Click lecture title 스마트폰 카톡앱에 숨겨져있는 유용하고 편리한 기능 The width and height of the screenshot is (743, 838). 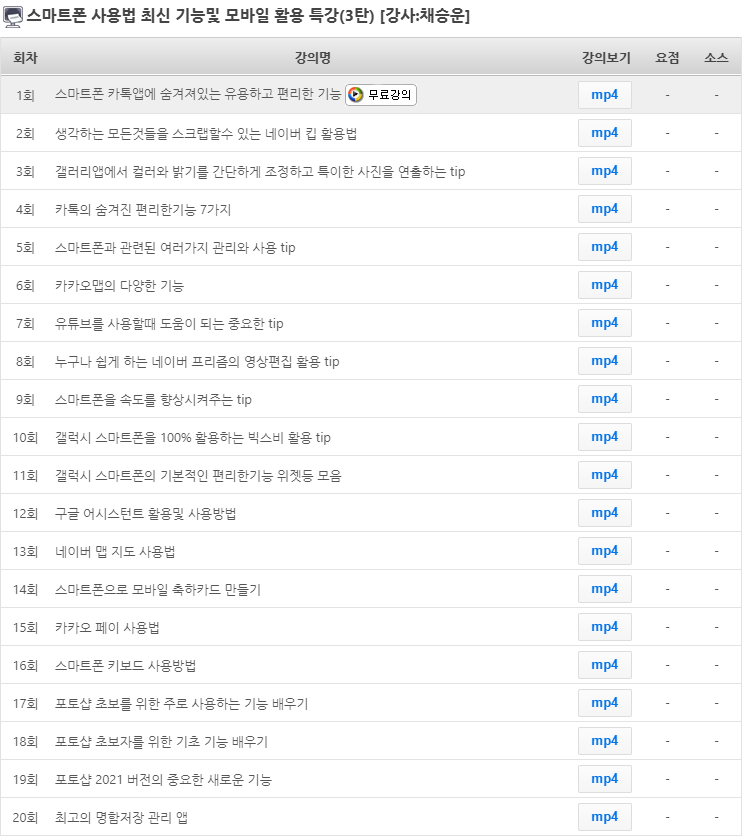(x=198, y=95)
